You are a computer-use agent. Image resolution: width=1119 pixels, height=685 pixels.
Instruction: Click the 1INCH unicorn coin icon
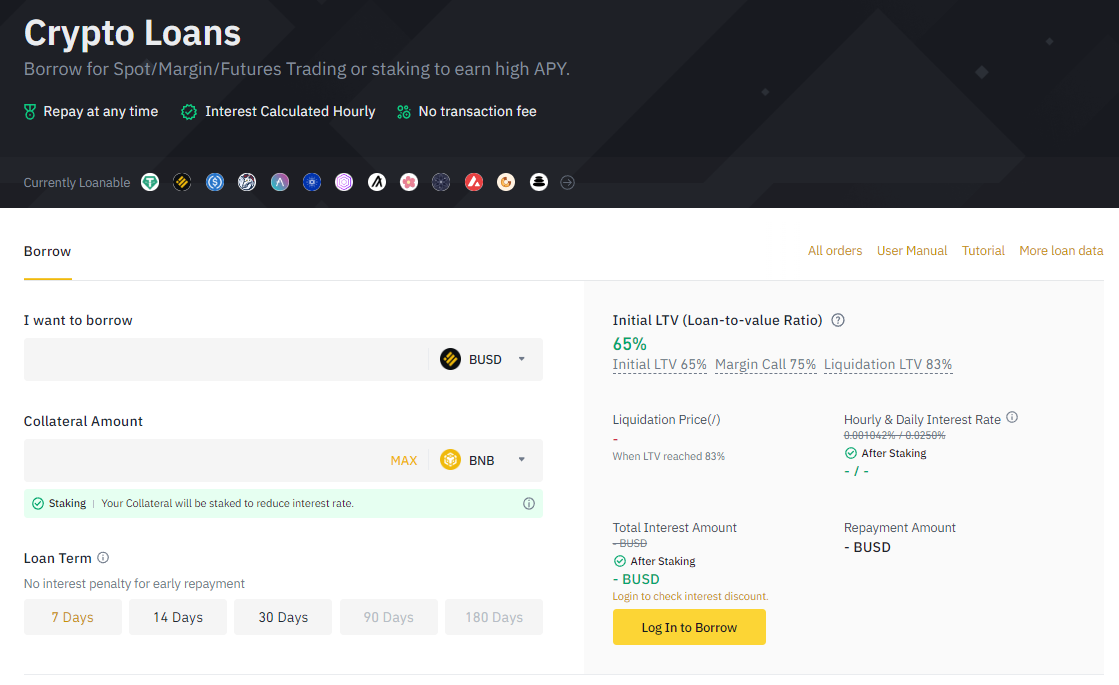(x=247, y=182)
